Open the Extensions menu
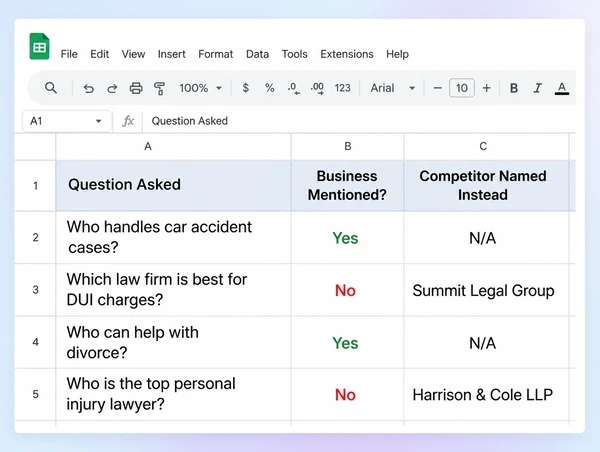This screenshot has width=600, height=452. 347,54
